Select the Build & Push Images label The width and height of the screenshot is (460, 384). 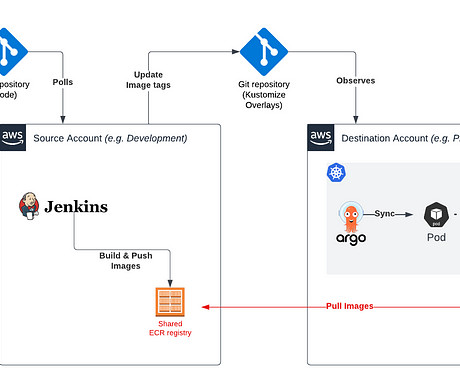(126, 261)
